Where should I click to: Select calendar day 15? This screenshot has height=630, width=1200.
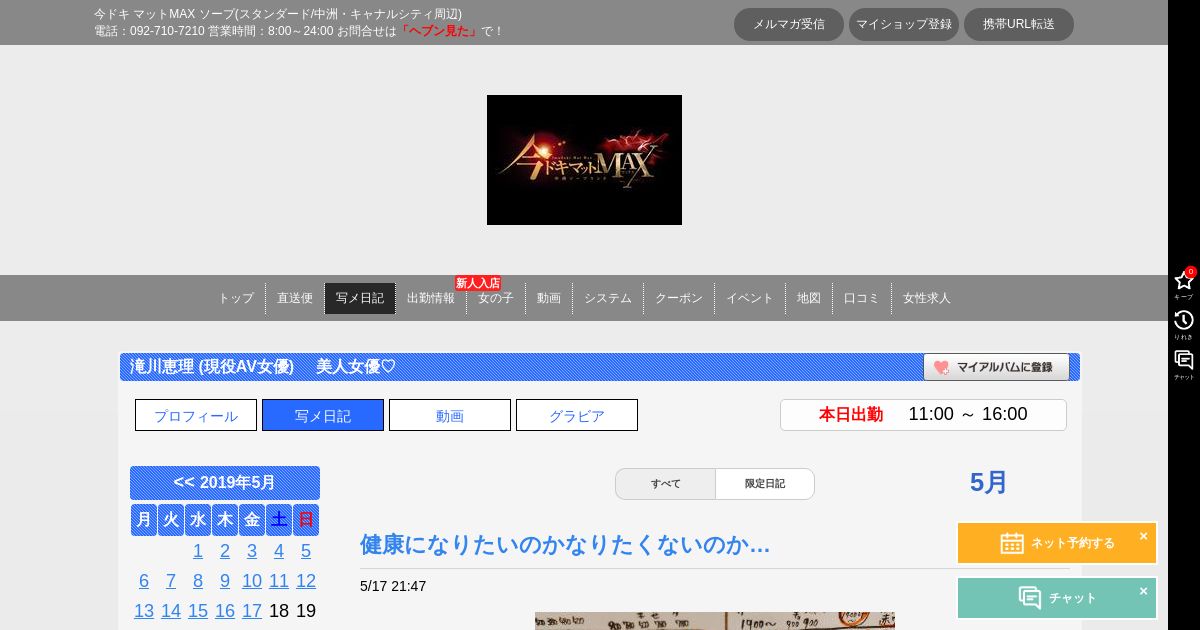(x=198, y=611)
